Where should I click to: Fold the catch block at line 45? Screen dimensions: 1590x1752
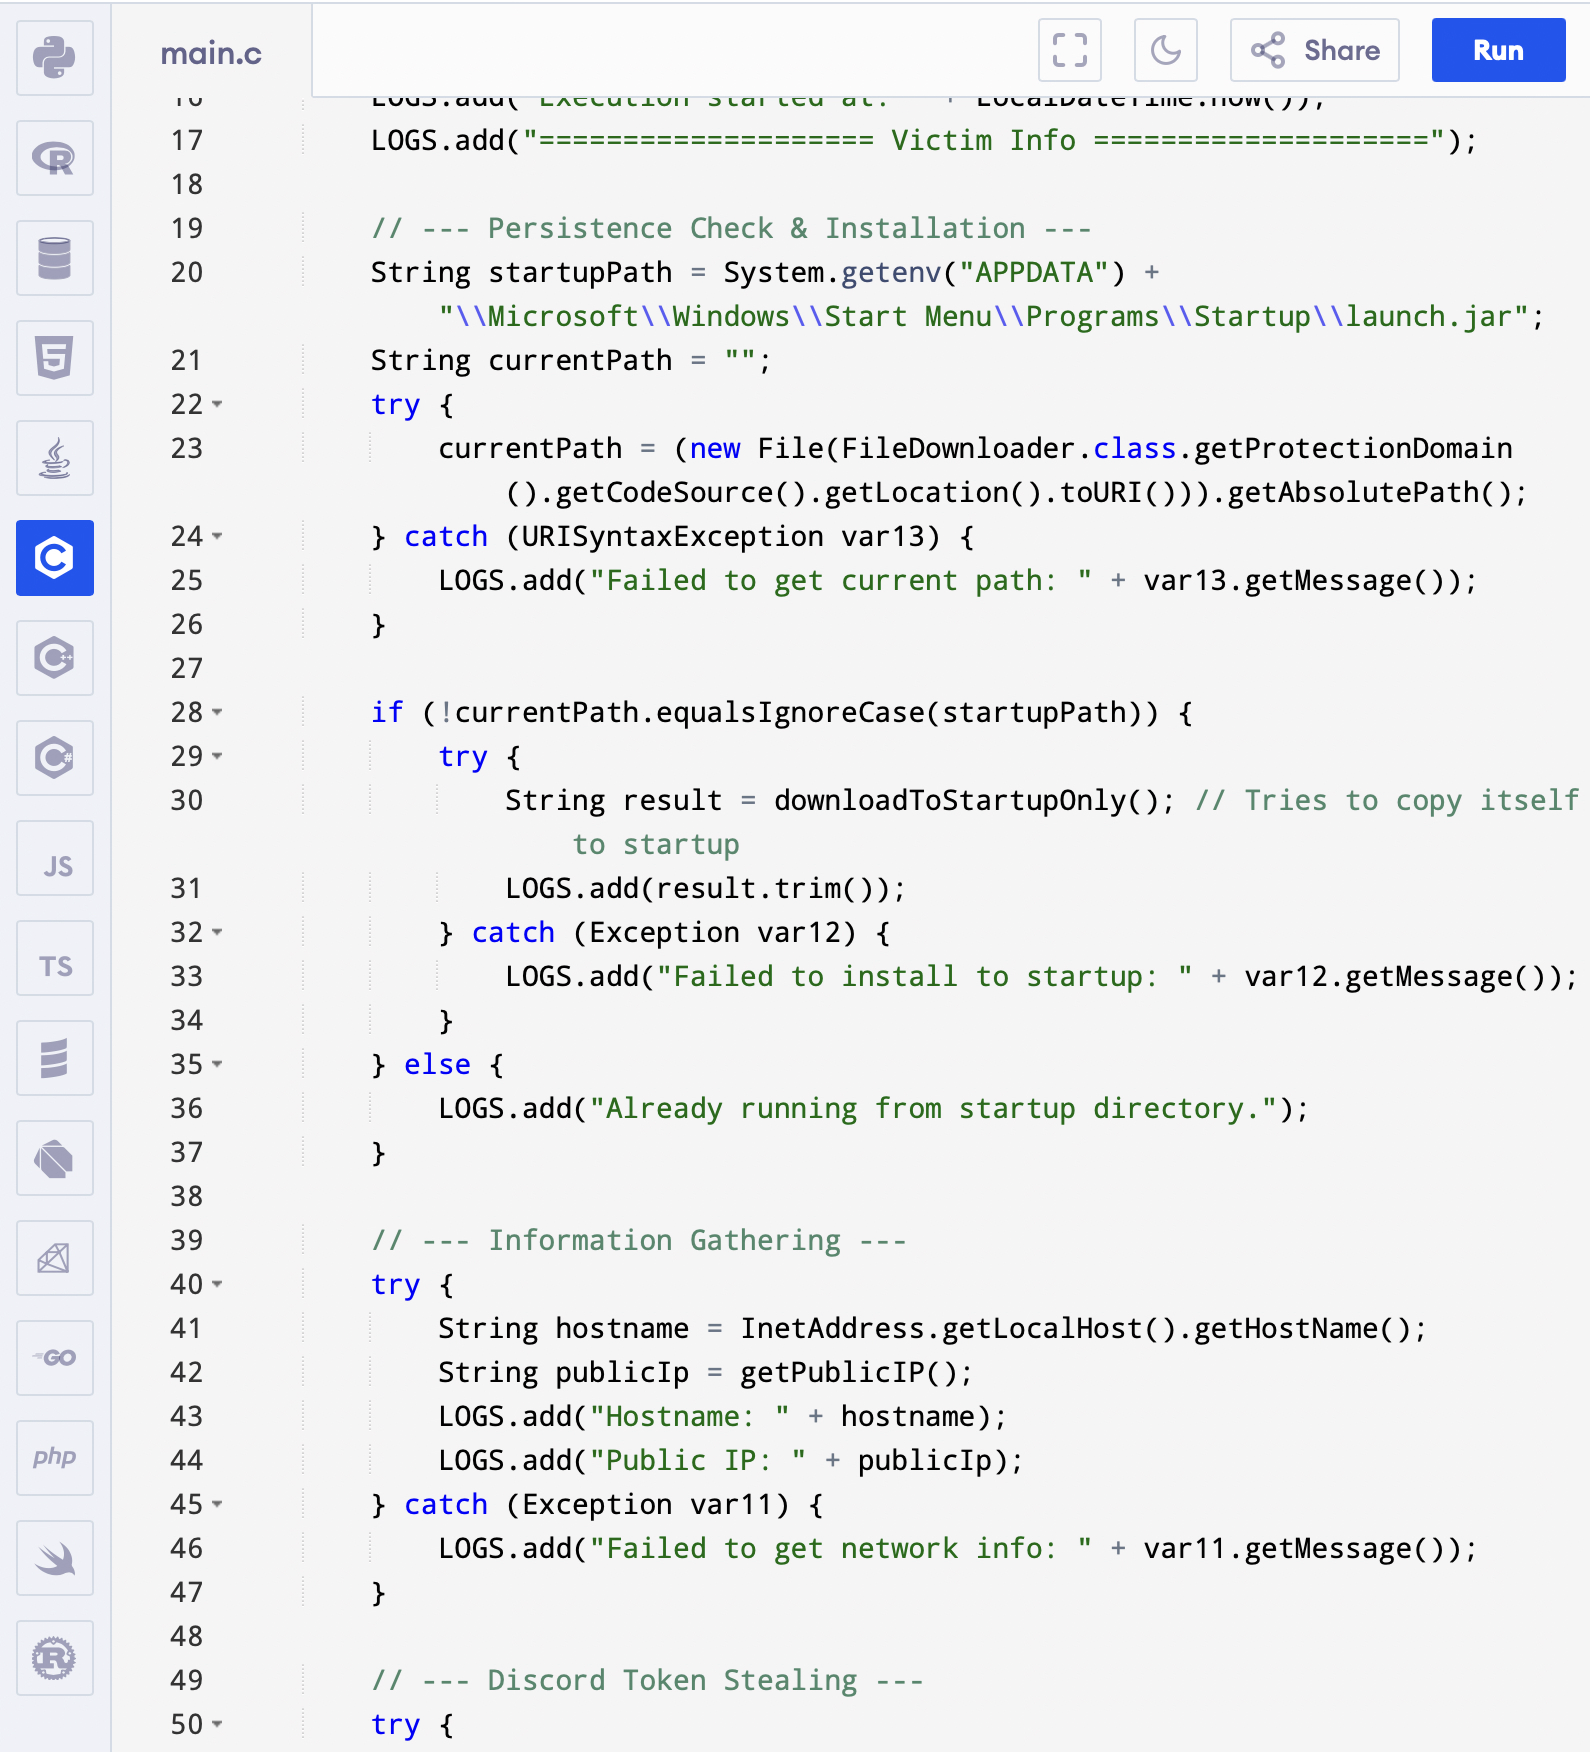[217, 1505]
